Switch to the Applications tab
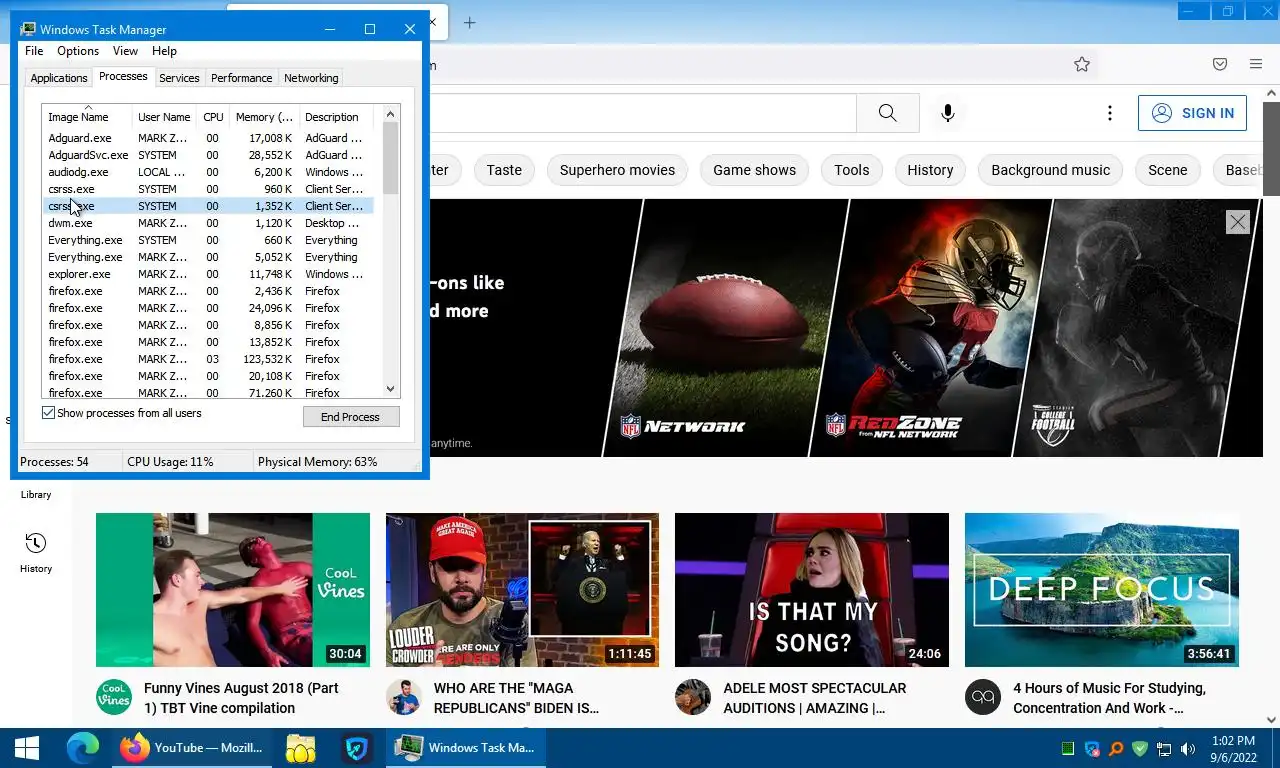The image size is (1280, 768). point(59,78)
